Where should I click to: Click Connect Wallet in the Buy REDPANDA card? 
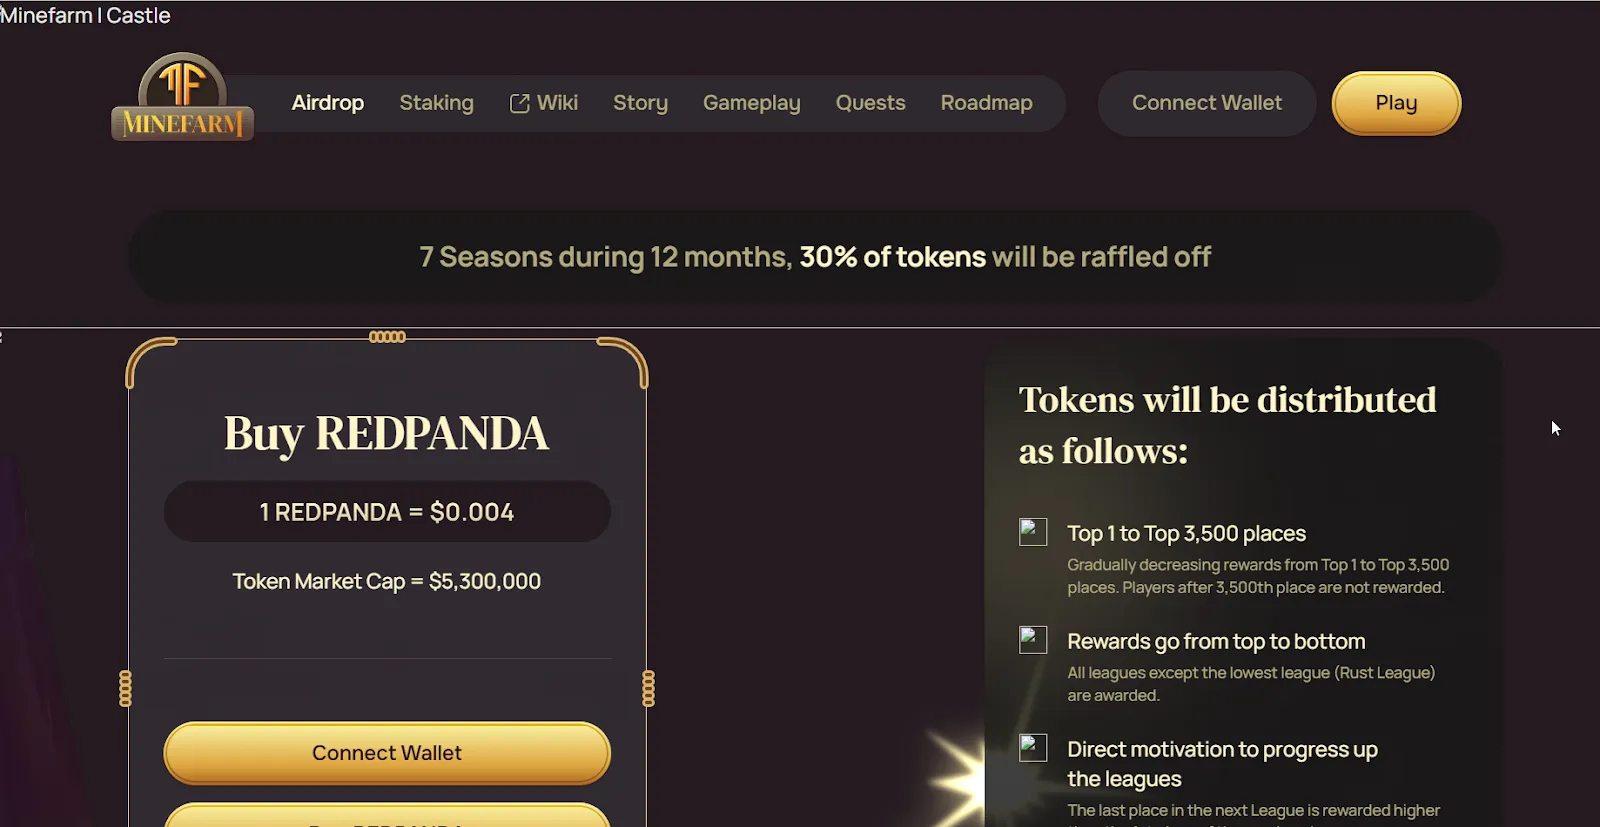tap(387, 753)
